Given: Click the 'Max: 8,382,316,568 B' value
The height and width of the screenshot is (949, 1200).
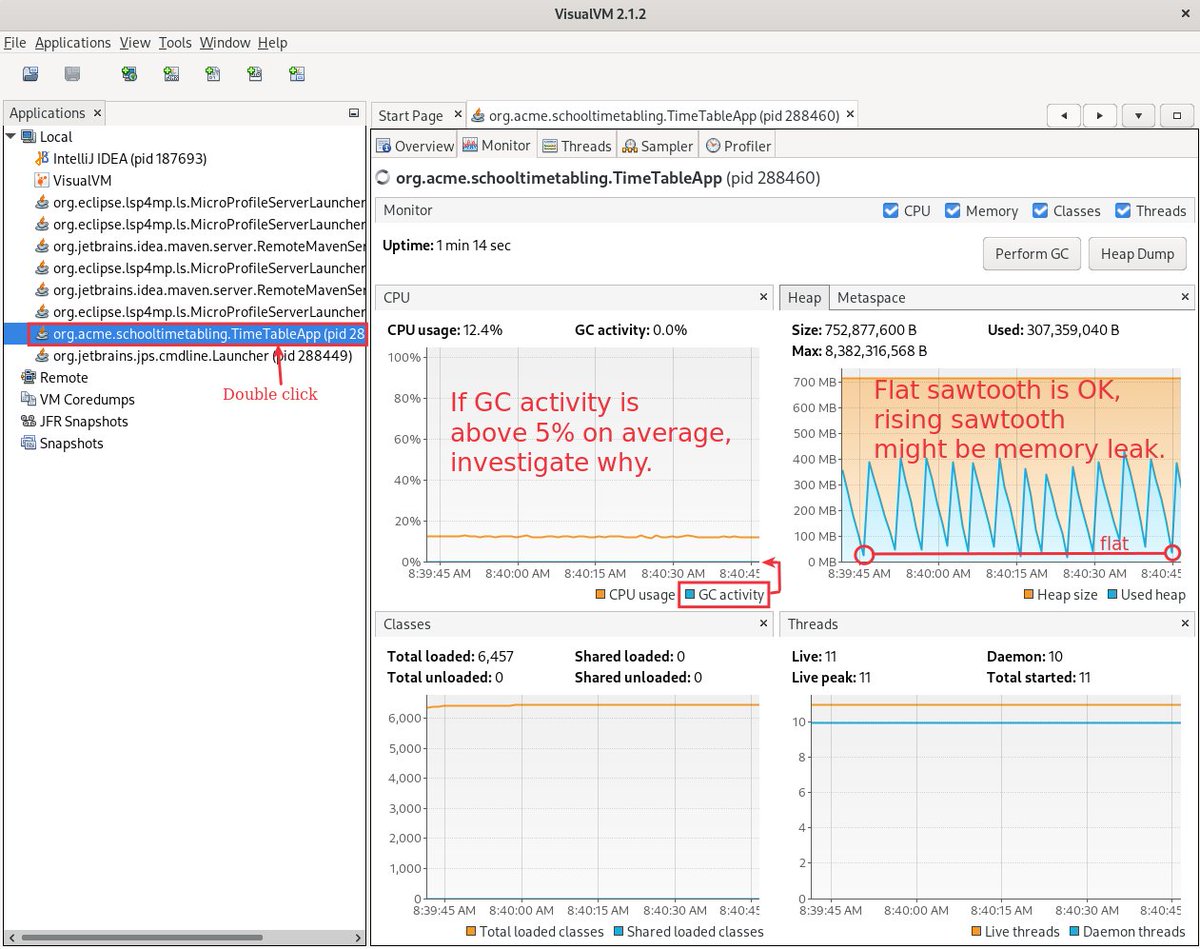Looking at the screenshot, I should pyautogui.click(x=858, y=351).
